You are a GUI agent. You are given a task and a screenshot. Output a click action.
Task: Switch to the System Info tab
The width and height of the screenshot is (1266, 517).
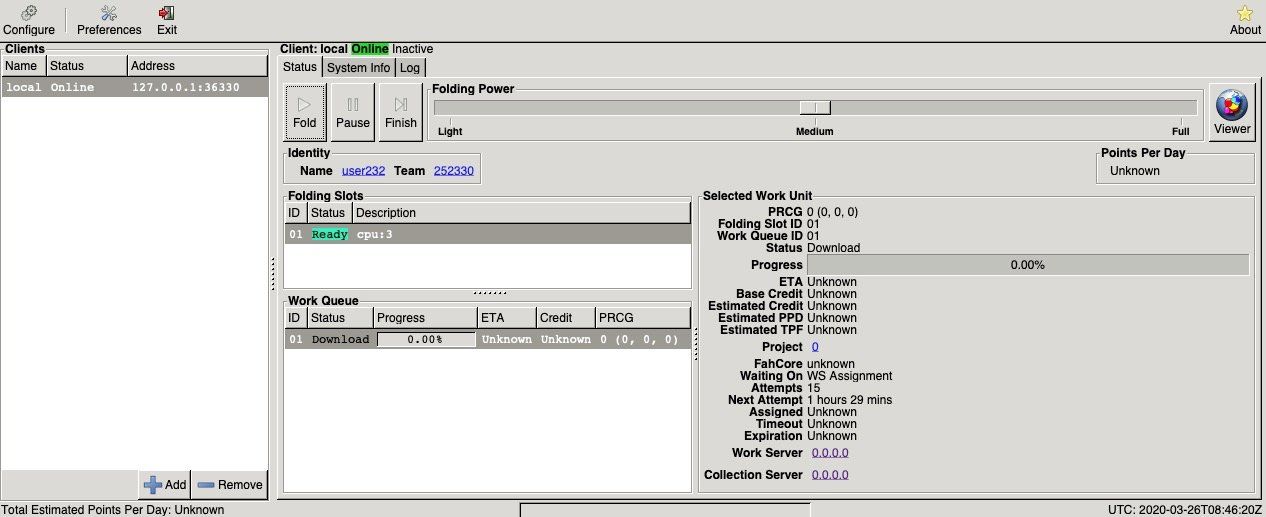(358, 68)
